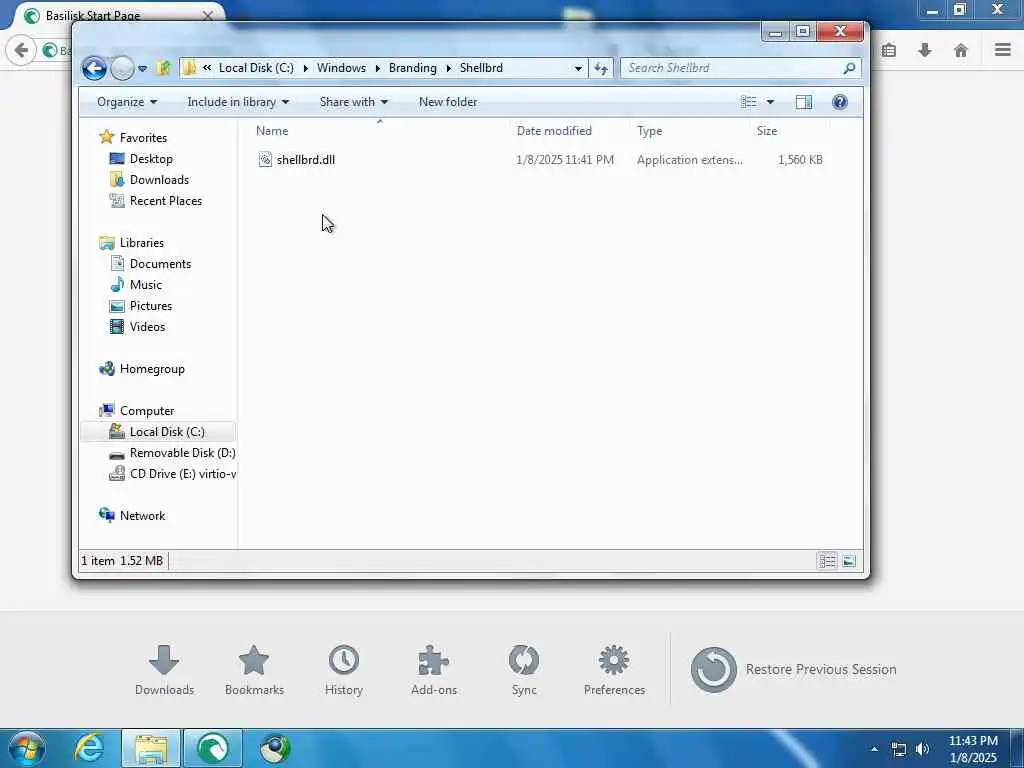Sort by Type column header
Screen dimensions: 1024x768
click(x=690, y=131)
